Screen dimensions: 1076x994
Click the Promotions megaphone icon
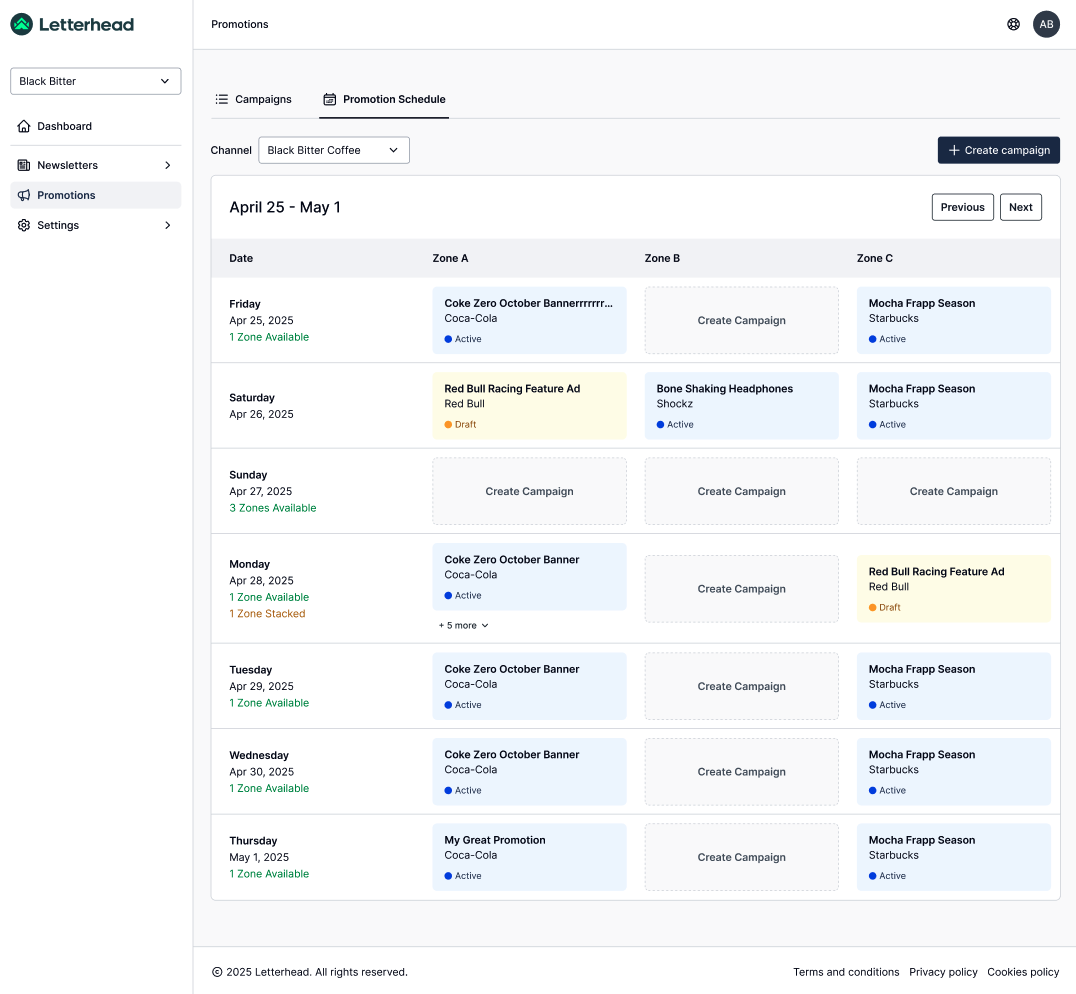pos(24,195)
